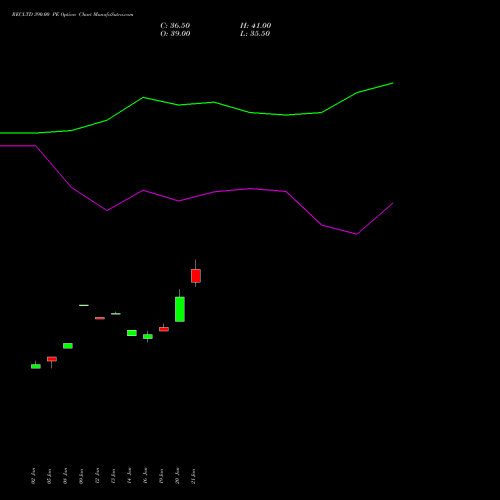The height and width of the screenshot is (500, 500).
Task: Select the green candle for 08 Jan
Action: click(x=68, y=346)
